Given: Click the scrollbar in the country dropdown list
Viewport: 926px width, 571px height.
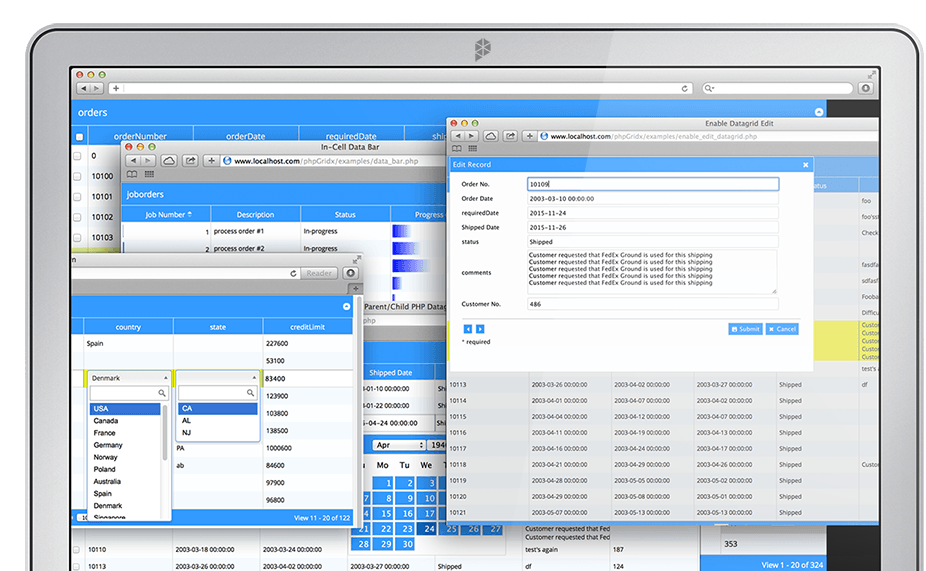Looking at the screenshot, I should [x=165, y=433].
